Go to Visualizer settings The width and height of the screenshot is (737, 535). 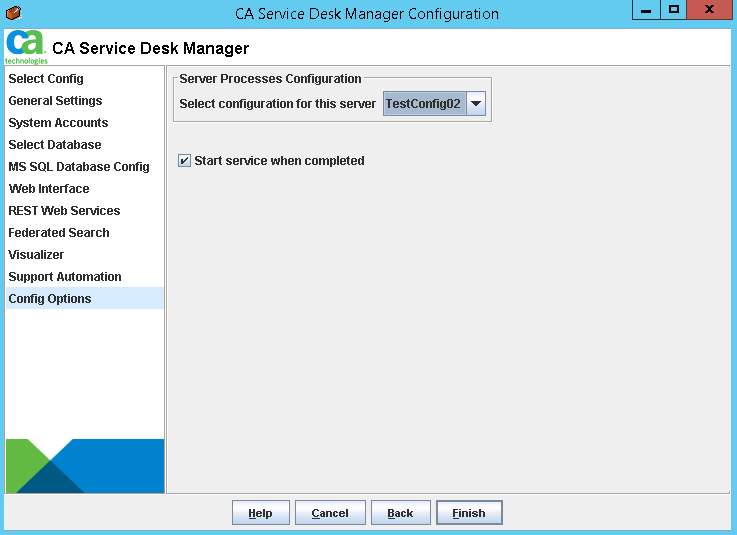point(36,255)
